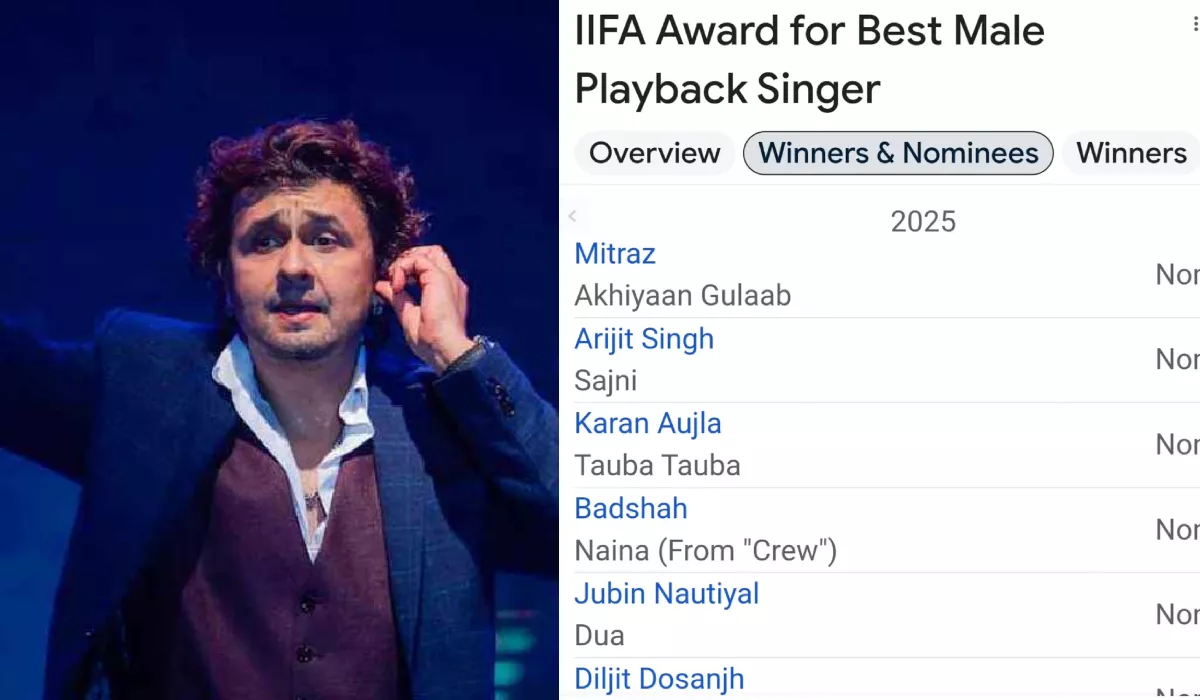Image resolution: width=1200 pixels, height=700 pixels.
Task: Open the Diljit Dosanjh link
Action: point(659,679)
